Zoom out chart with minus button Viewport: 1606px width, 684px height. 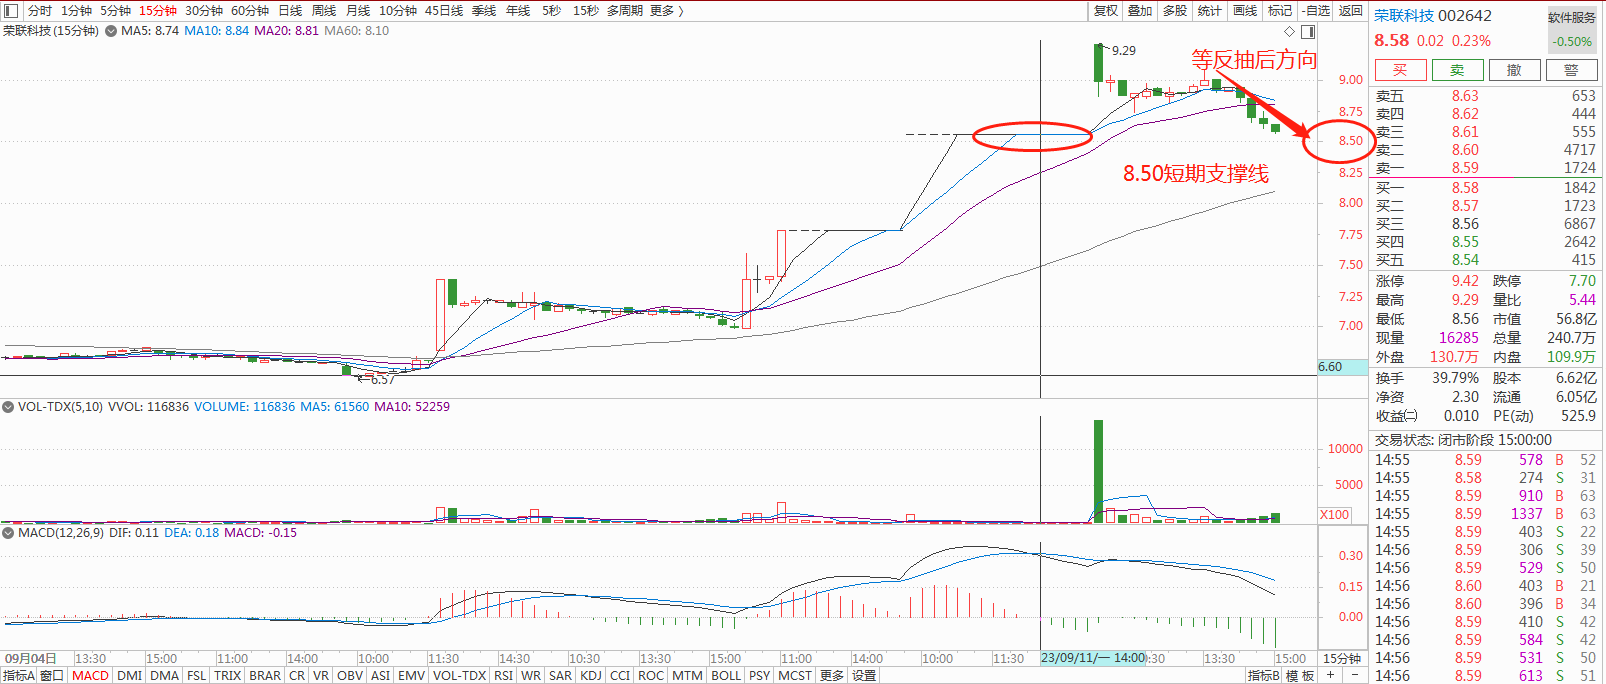[1355, 676]
